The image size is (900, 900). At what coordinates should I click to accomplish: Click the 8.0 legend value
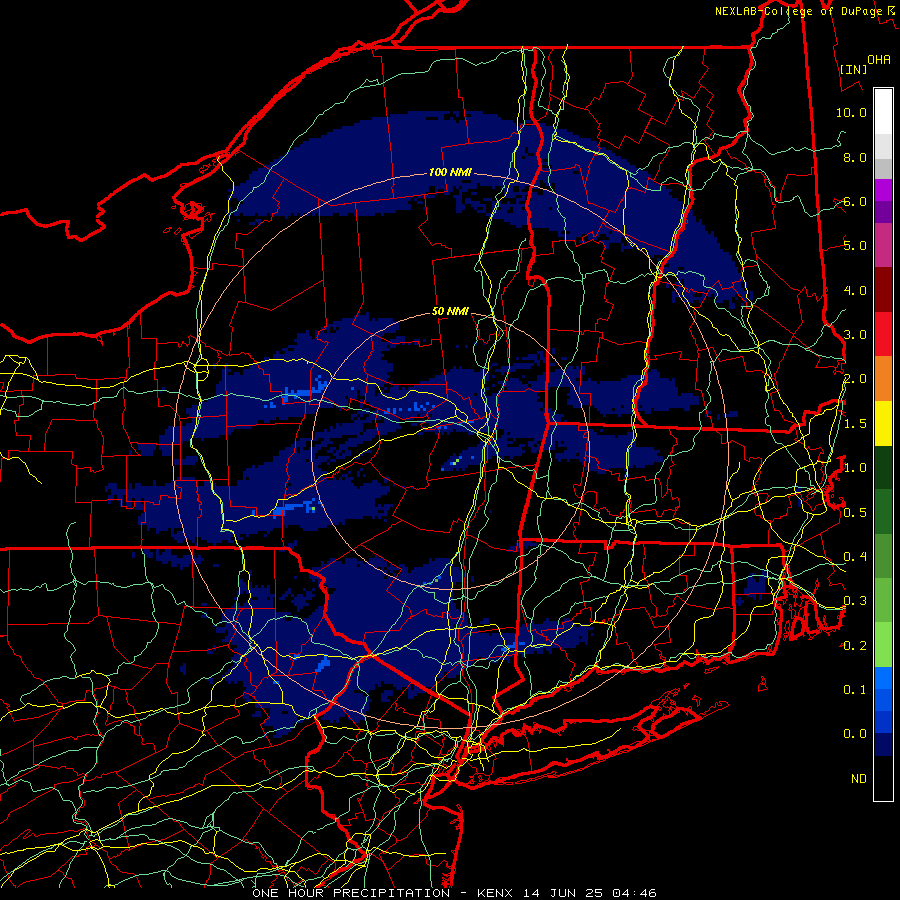855,157
